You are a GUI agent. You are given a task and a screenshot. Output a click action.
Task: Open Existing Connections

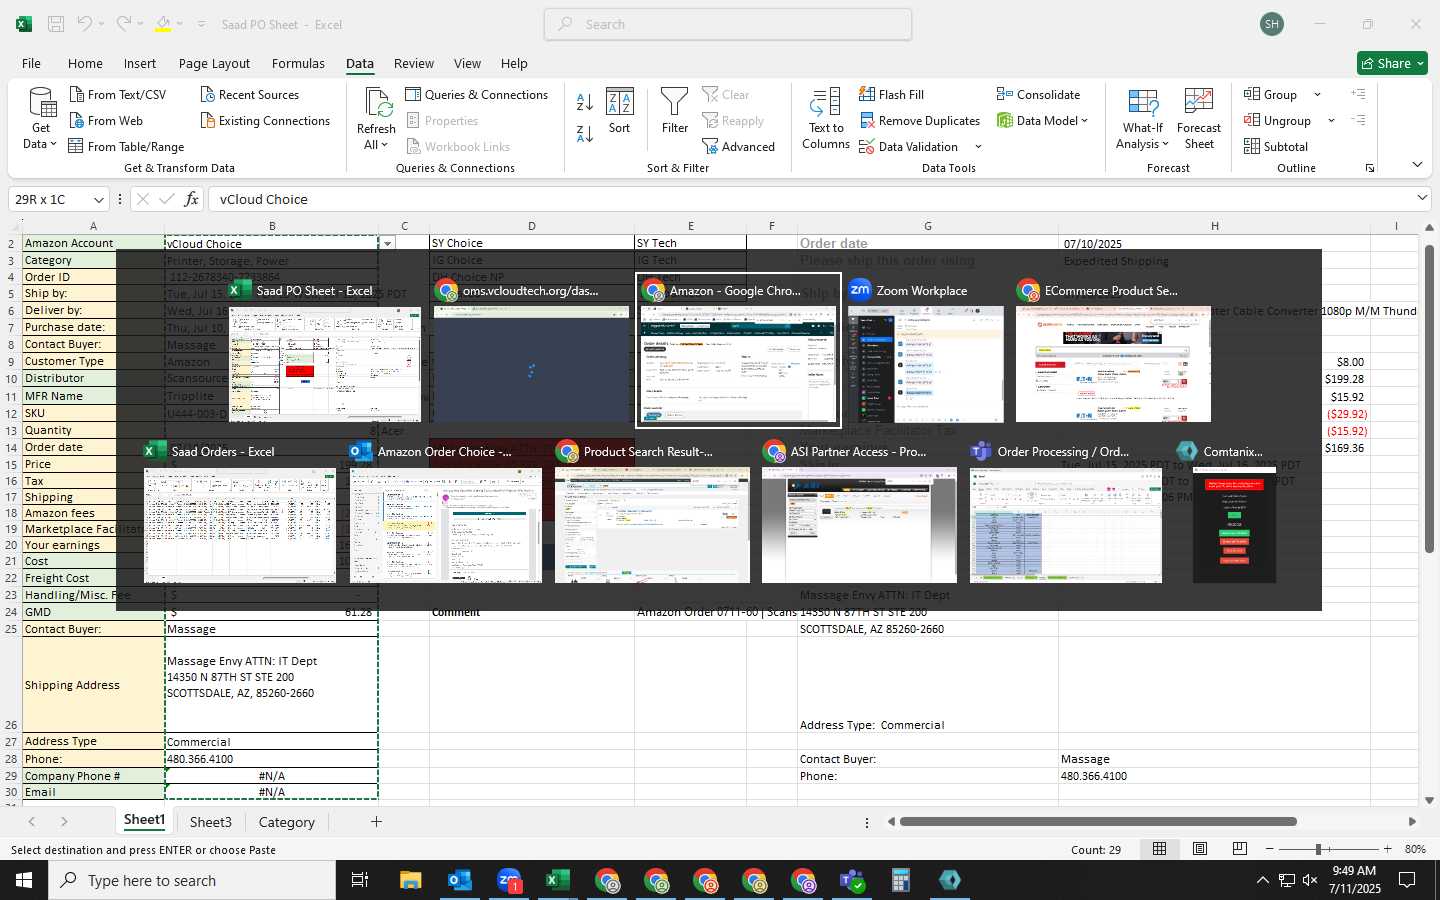click(265, 120)
